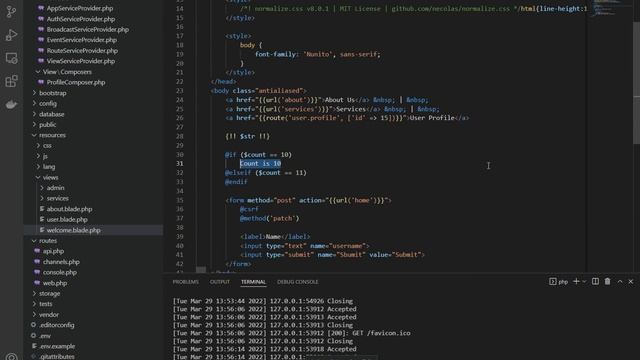Kill the terminal with the trash icon
This screenshot has height=360, width=640.
pyautogui.click(x=607, y=281)
